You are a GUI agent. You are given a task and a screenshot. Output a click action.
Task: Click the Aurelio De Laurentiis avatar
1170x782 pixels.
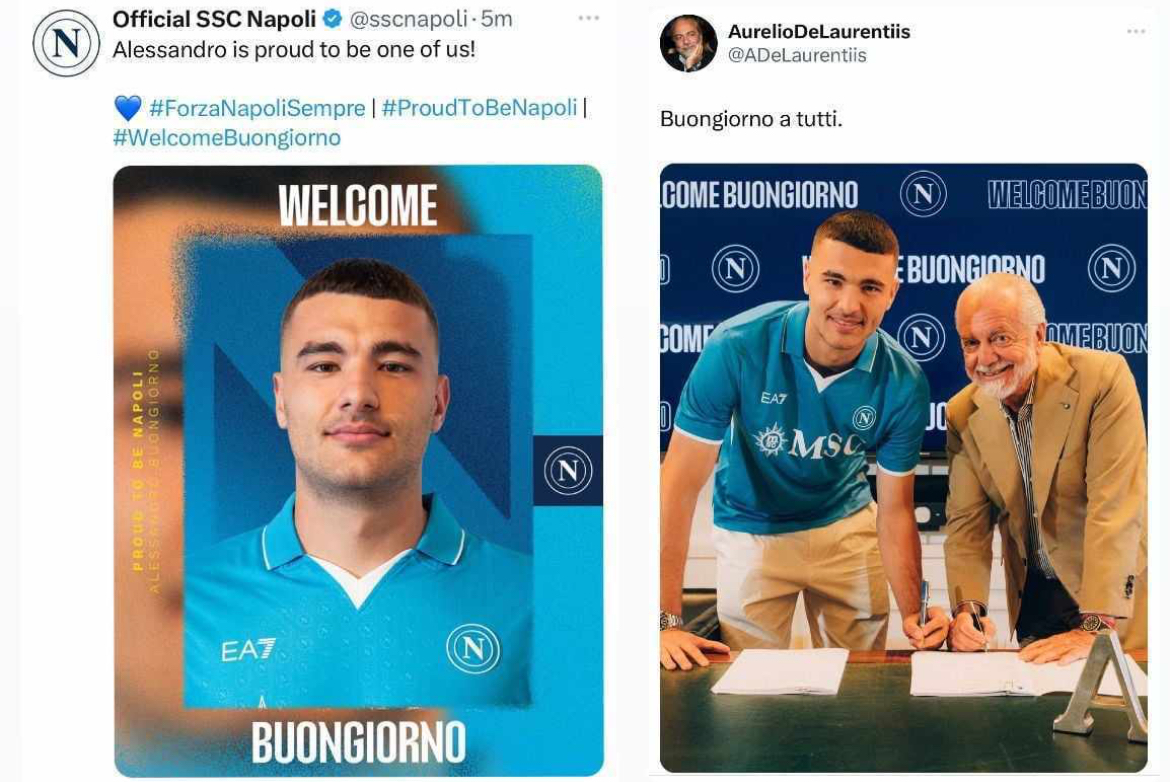688,43
